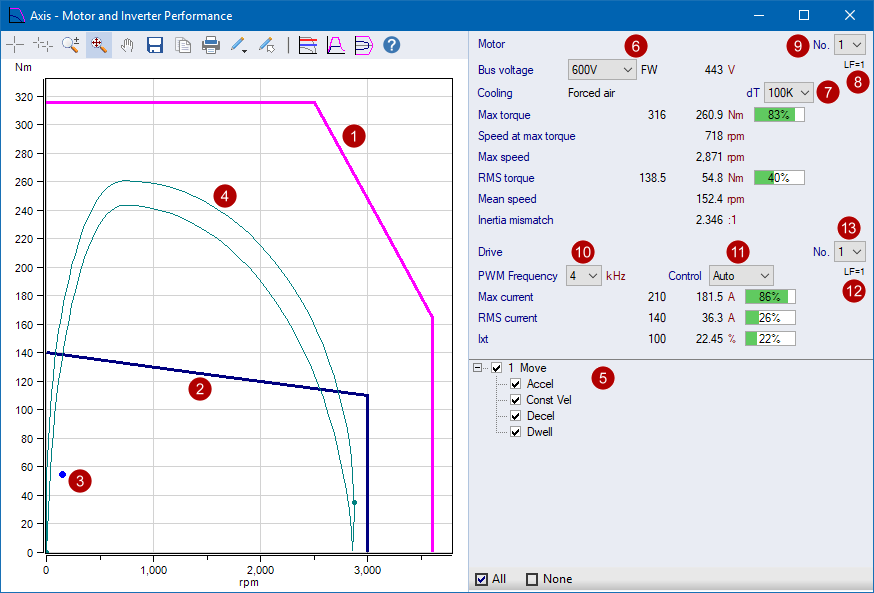Open the Bus voltage dropdown
The height and width of the screenshot is (593, 874).
click(602, 70)
